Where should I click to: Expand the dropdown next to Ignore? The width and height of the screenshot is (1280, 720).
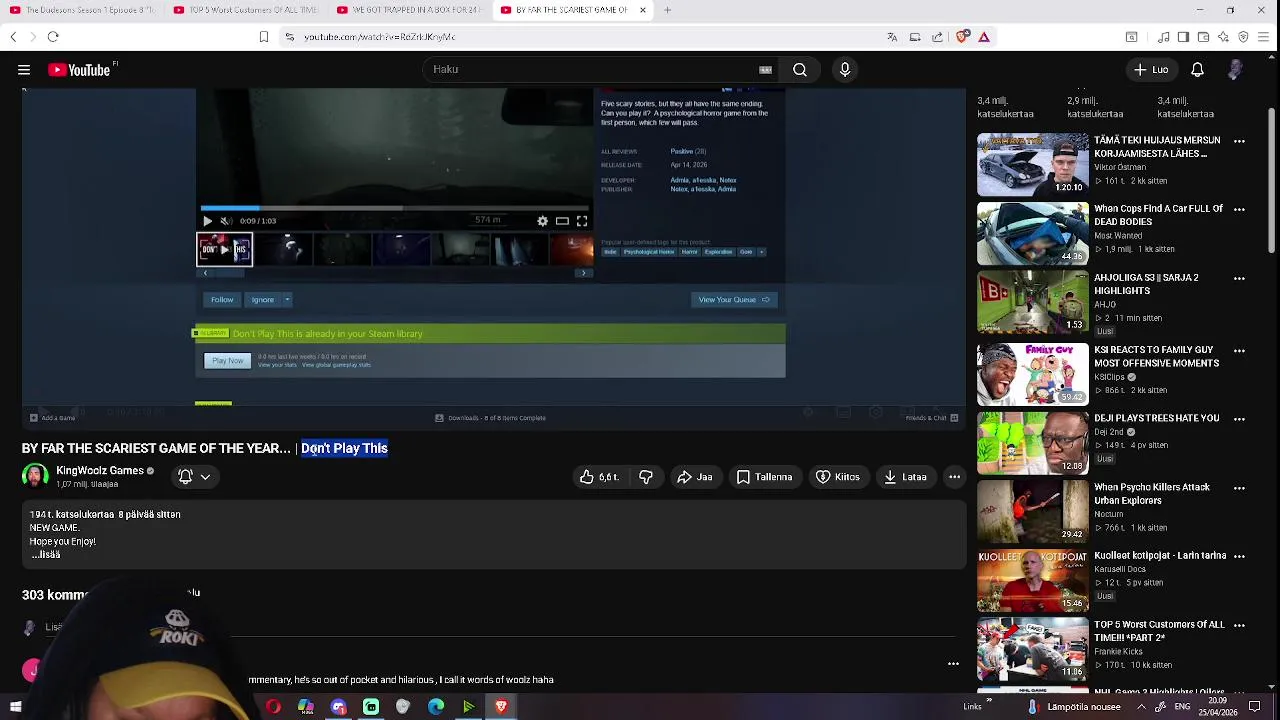(287, 300)
